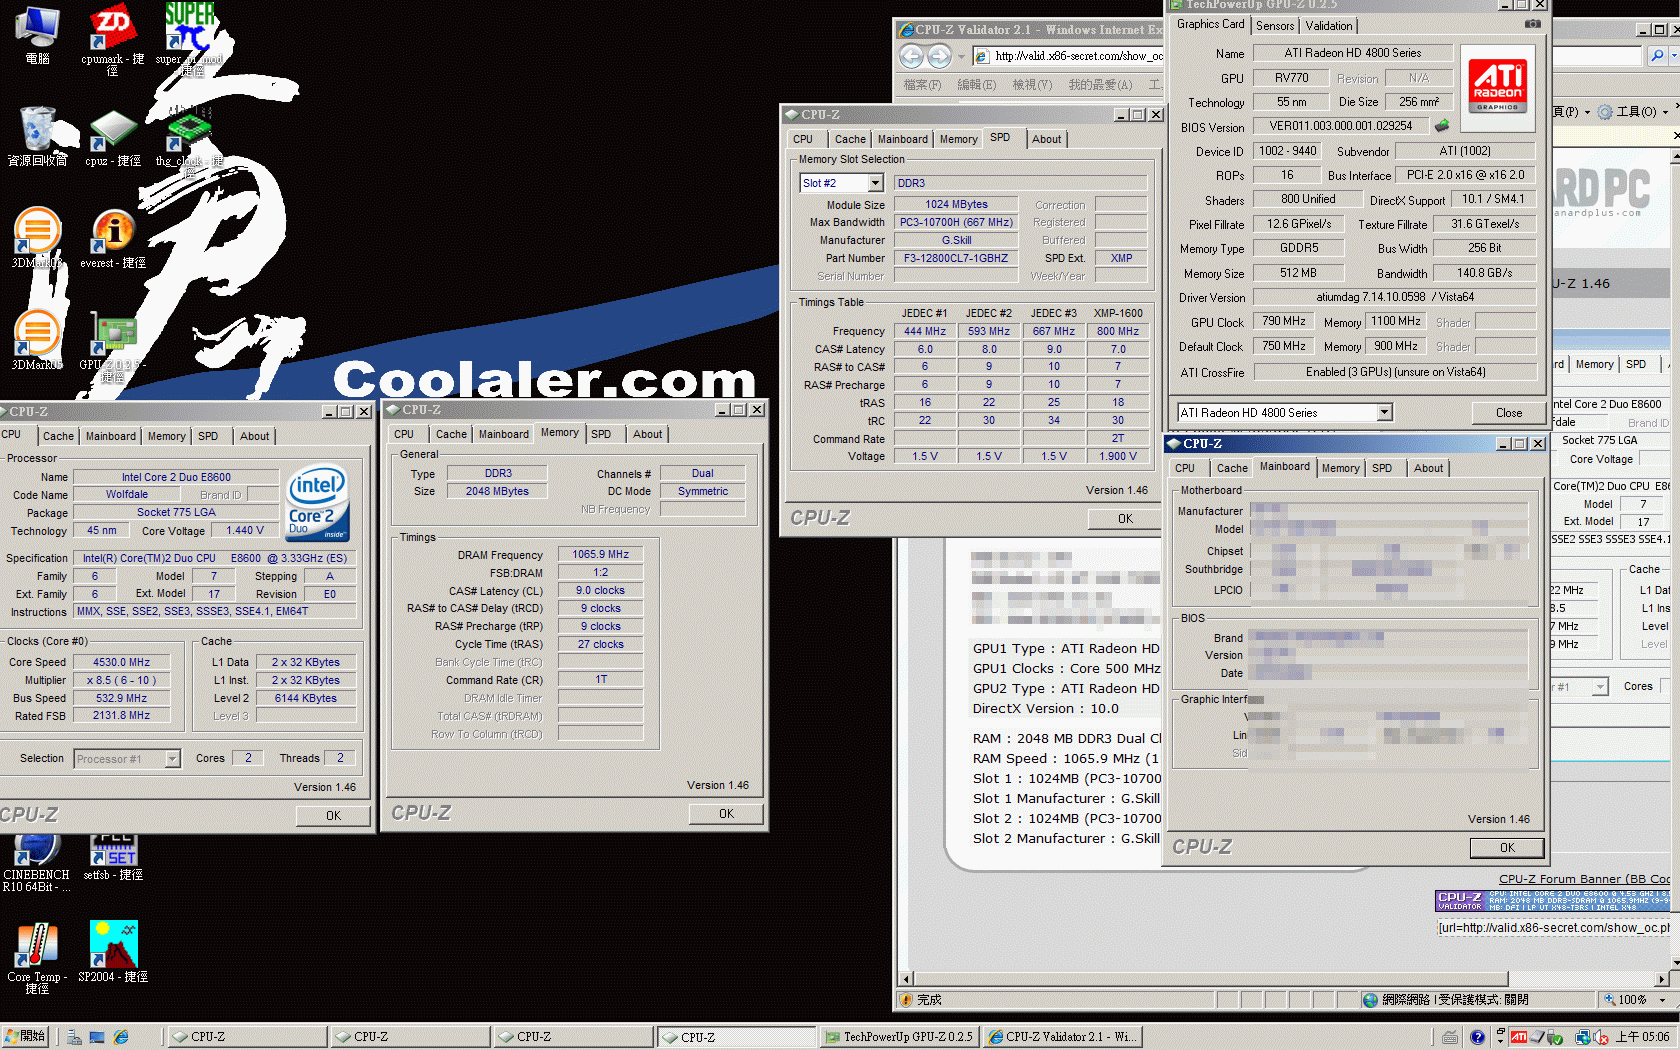Open the Processor #1 selection dropdown
The height and width of the screenshot is (1050, 1680).
point(172,759)
